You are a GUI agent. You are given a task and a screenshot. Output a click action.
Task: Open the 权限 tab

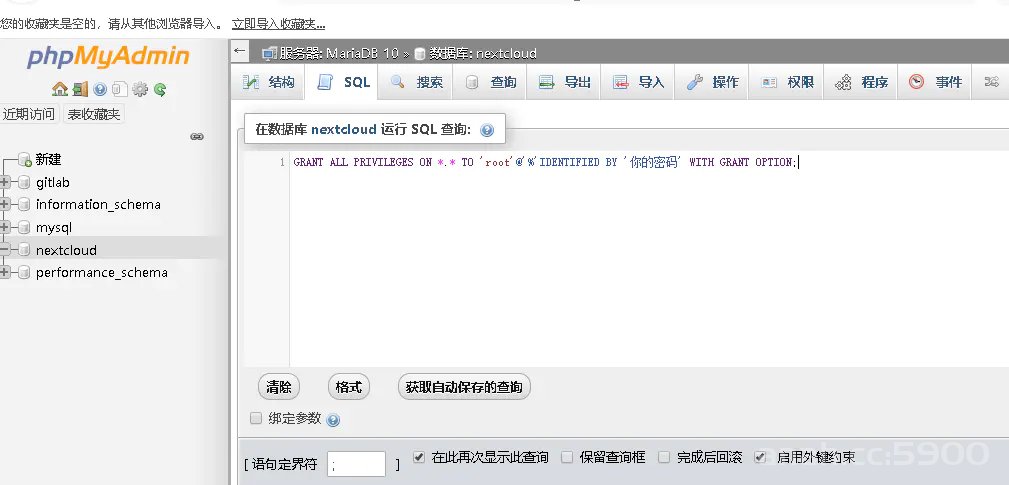pyautogui.click(x=786, y=82)
